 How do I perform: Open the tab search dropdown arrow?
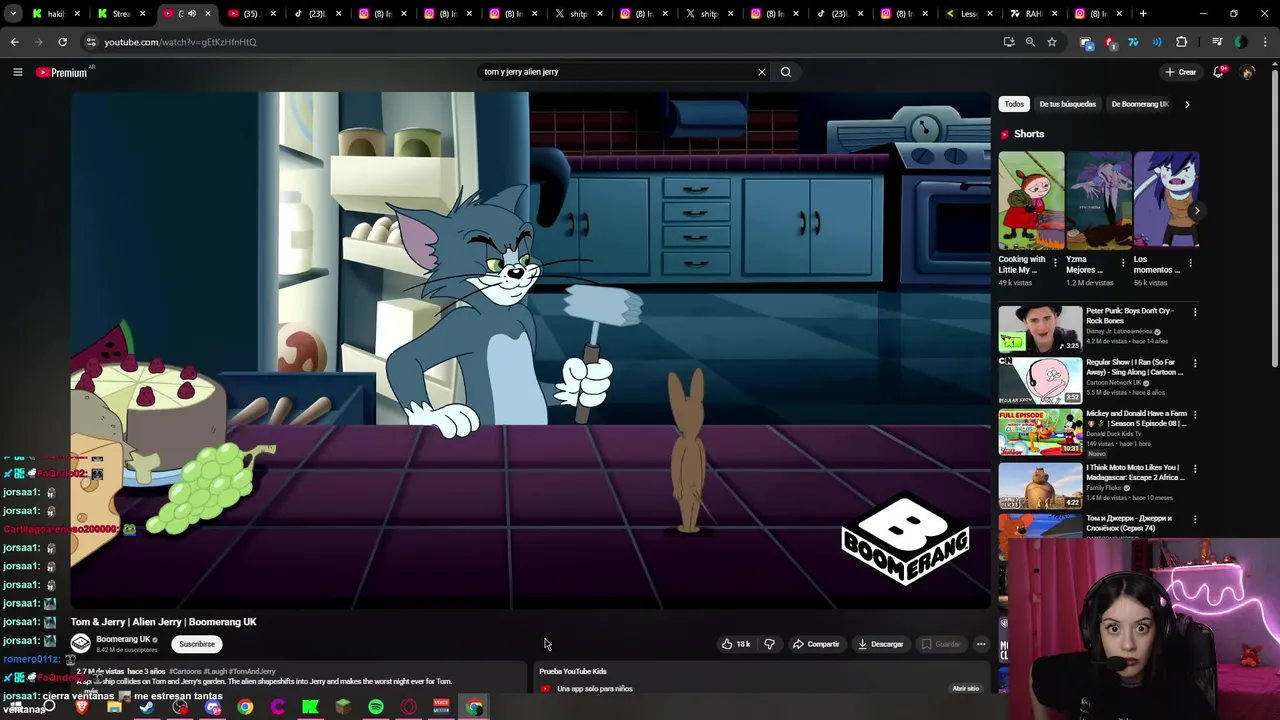point(13,14)
